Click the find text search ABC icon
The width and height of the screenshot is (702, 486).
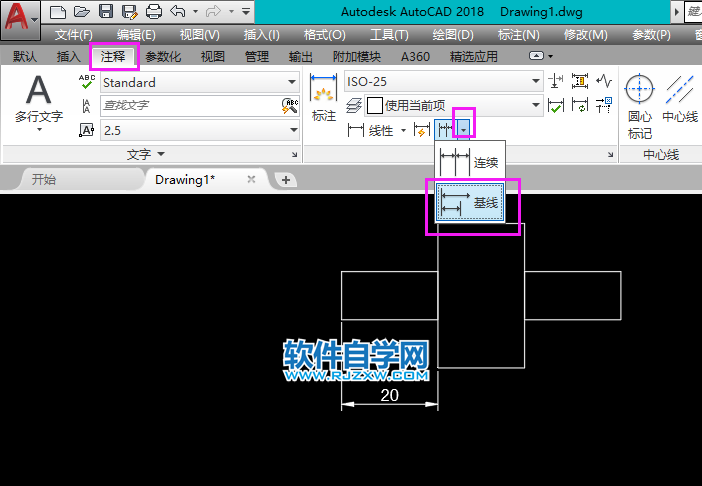(x=290, y=106)
